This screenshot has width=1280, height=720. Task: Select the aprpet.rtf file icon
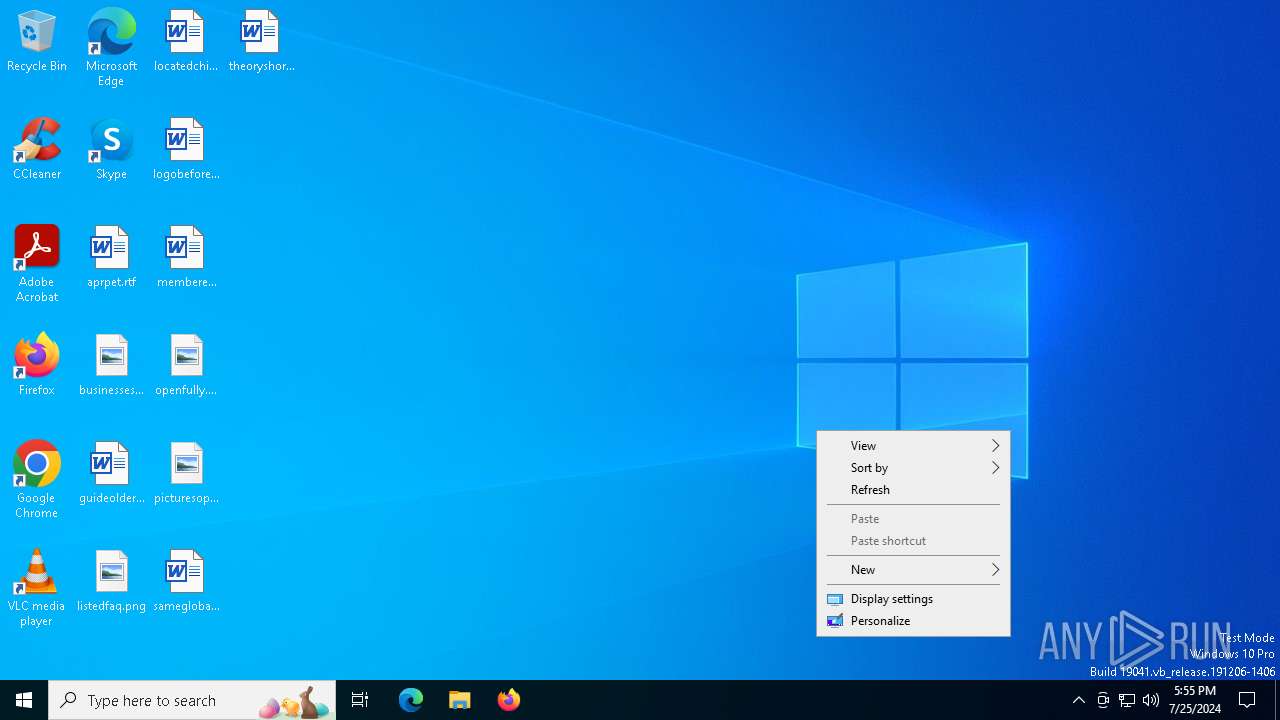pos(111,258)
